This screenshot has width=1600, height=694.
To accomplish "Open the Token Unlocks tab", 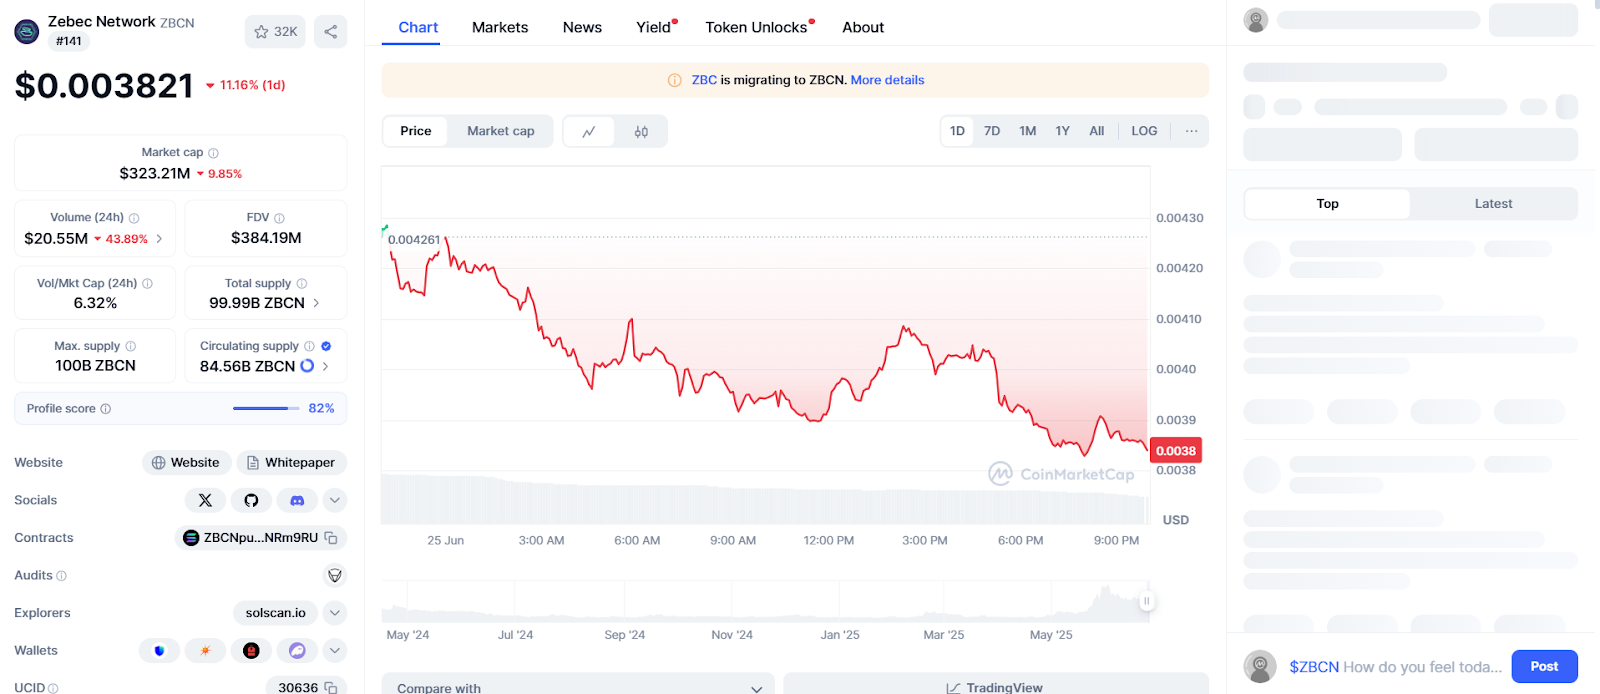I will coord(758,27).
